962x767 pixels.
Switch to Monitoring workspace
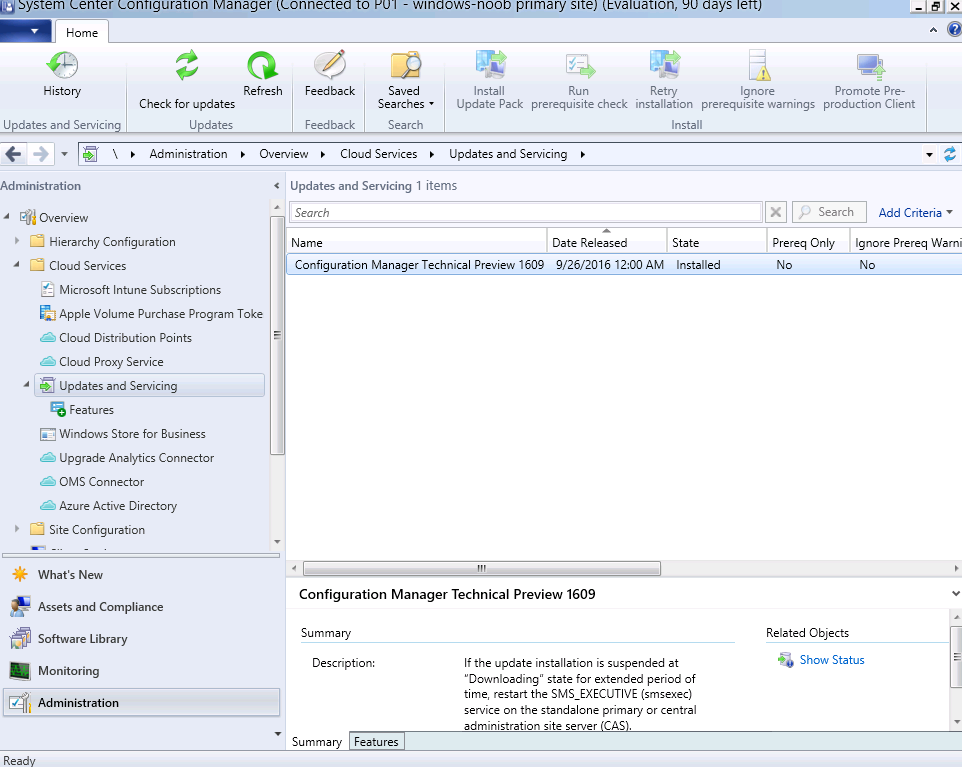[141, 671]
